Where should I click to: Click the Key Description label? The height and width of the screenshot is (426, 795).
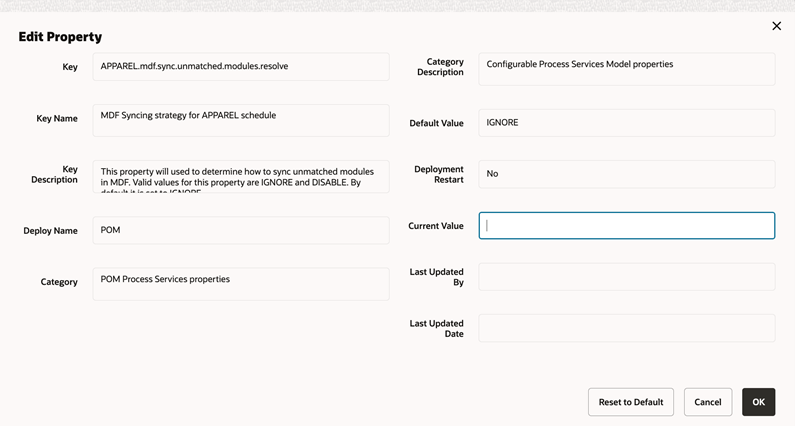[x=56, y=175]
